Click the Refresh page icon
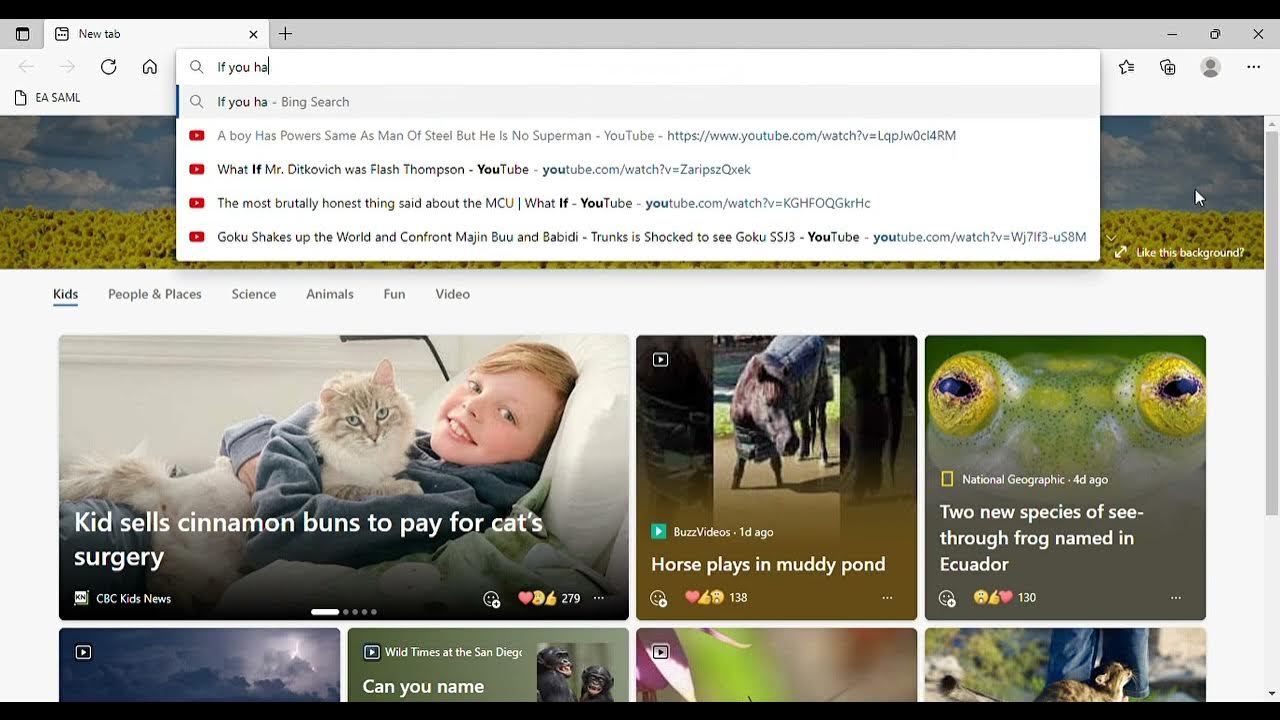 [x=108, y=67]
